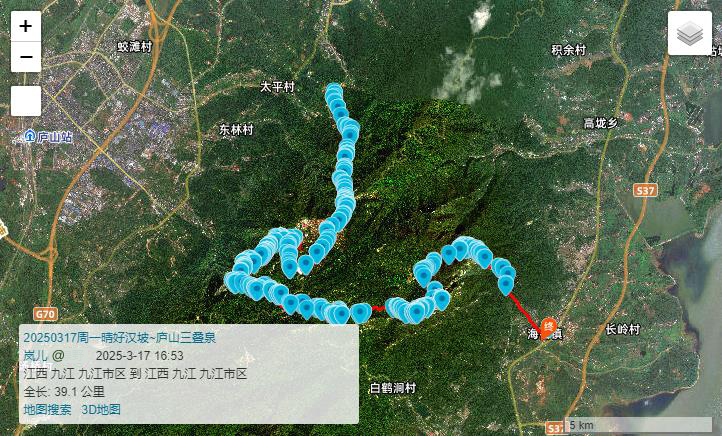Click the 太平村 village label
This screenshot has width=722, height=436.
pyautogui.click(x=277, y=87)
